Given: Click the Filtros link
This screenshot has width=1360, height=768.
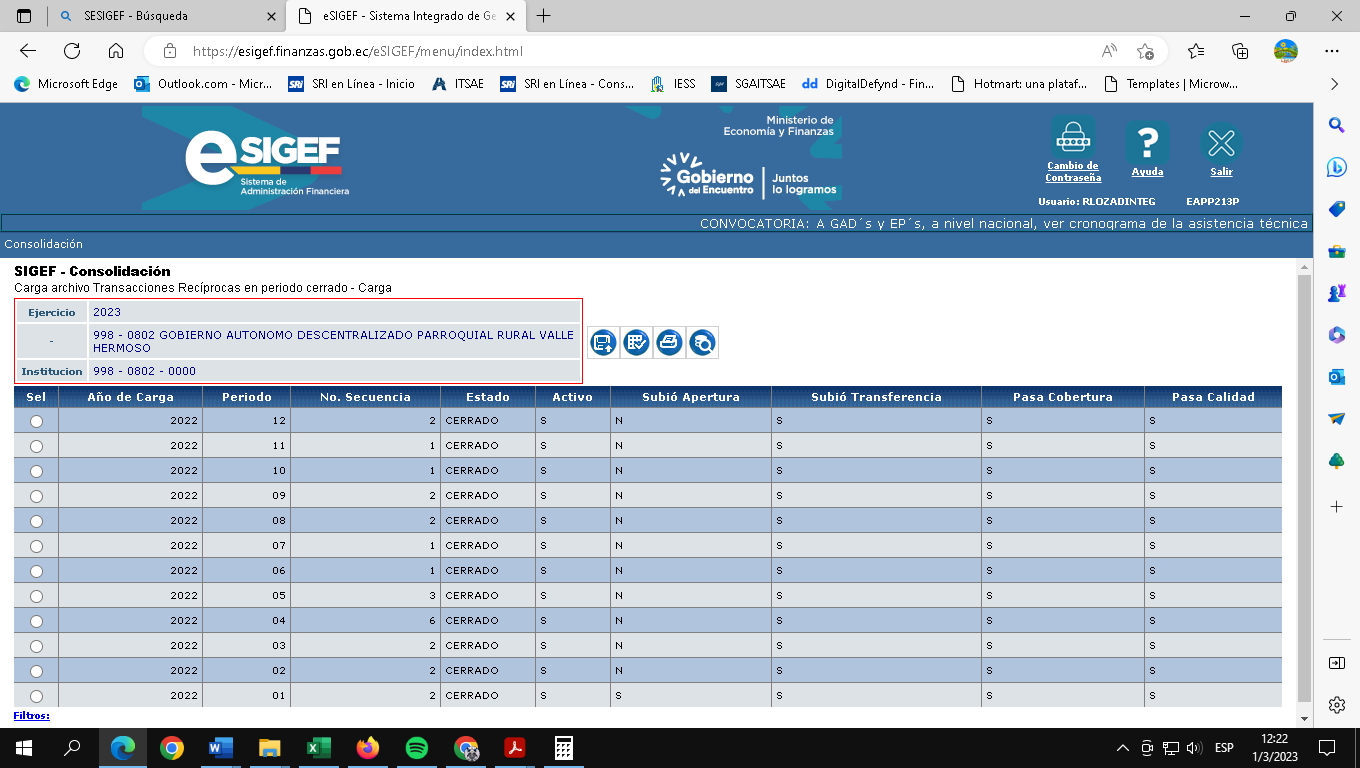Looking at the screenshot, I should (x=32, y=715).
